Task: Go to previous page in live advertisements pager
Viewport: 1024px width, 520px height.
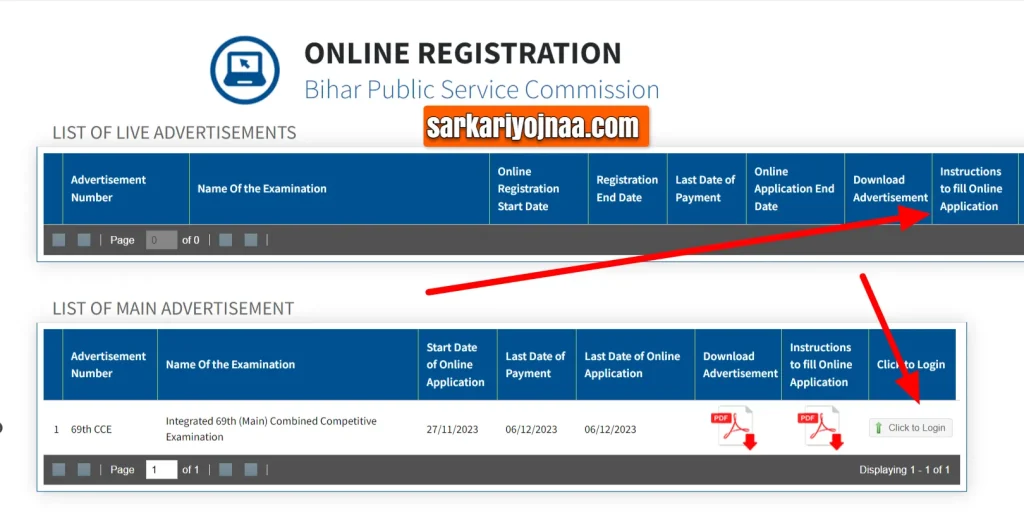Action: (84, 240)
